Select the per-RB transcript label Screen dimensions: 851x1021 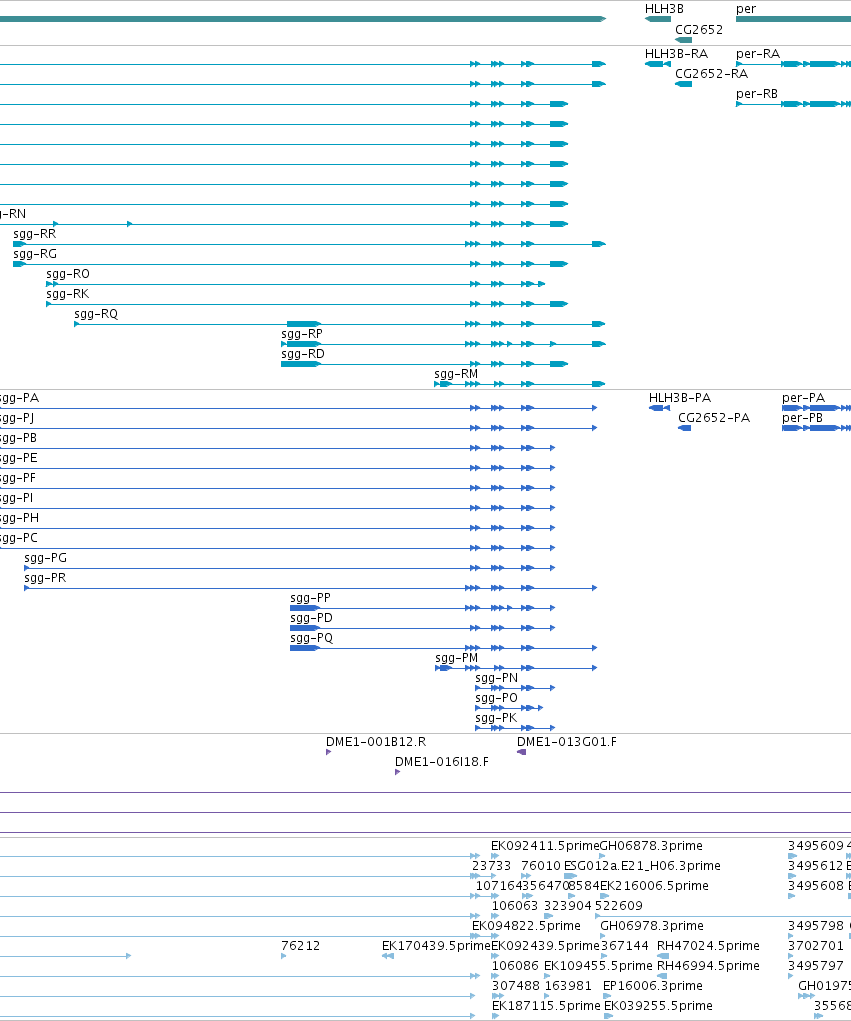(x=757, y=94)
